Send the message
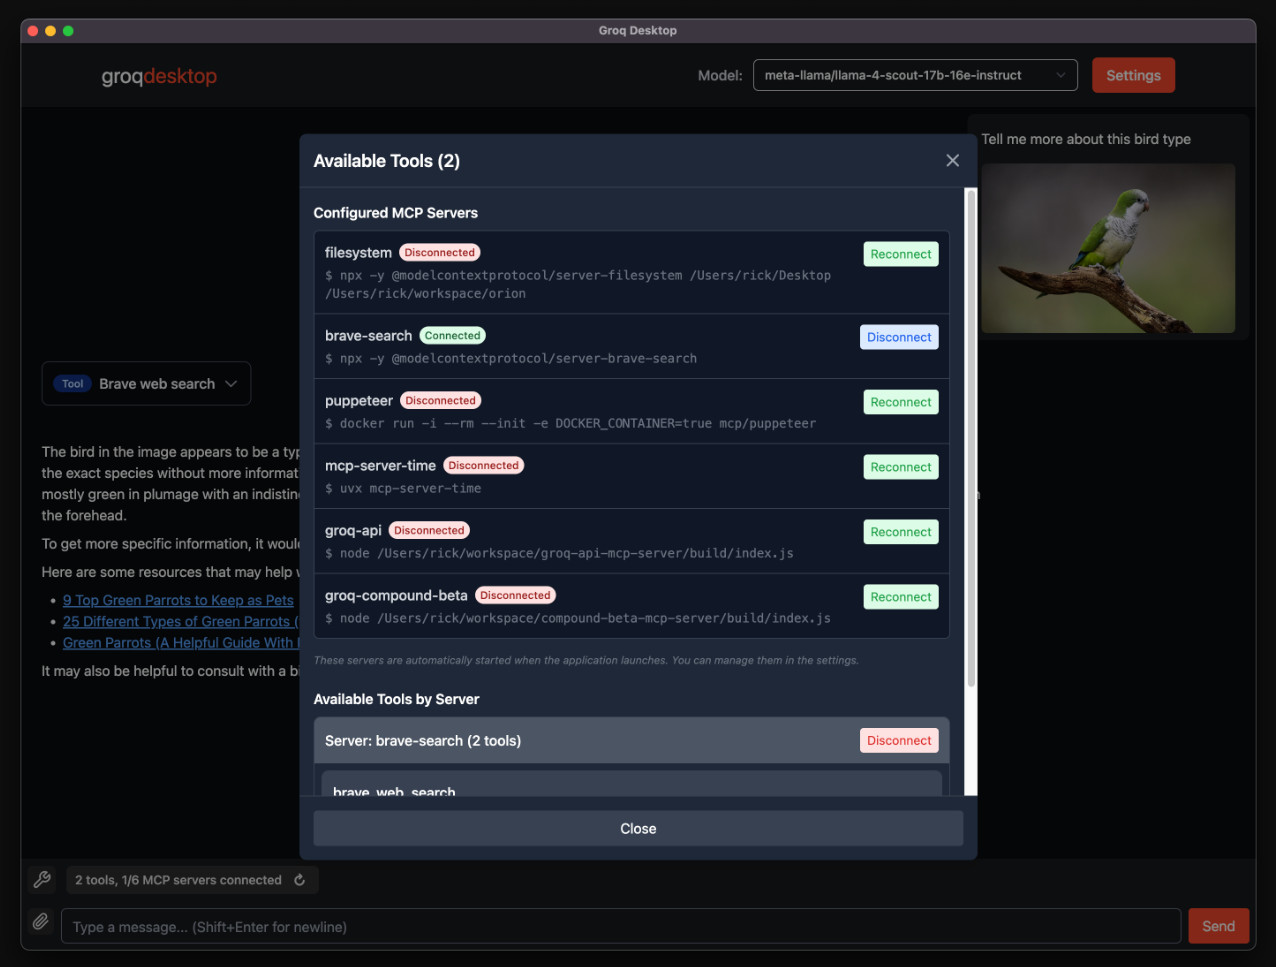This screenshot has height=967, width=1276. coord(1218,926)
